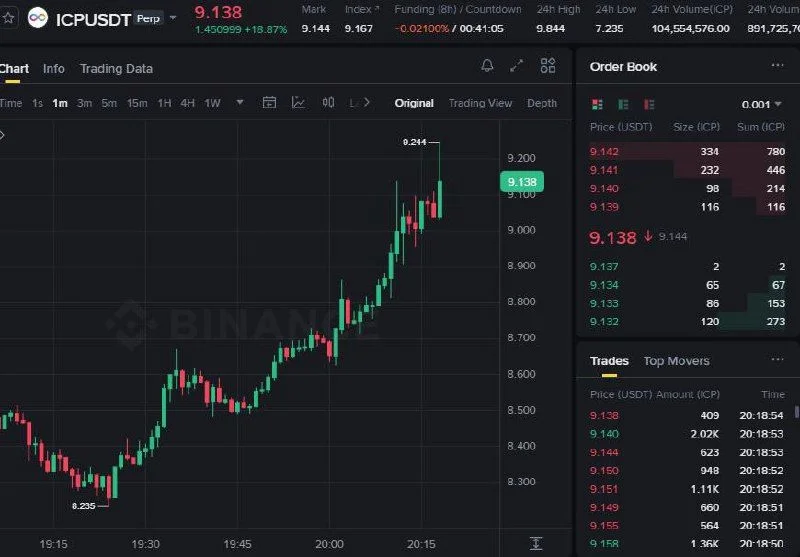The height and width of the screenshot is (557, 800).
Task: Select 1m time interval
Action: (60, 103)
